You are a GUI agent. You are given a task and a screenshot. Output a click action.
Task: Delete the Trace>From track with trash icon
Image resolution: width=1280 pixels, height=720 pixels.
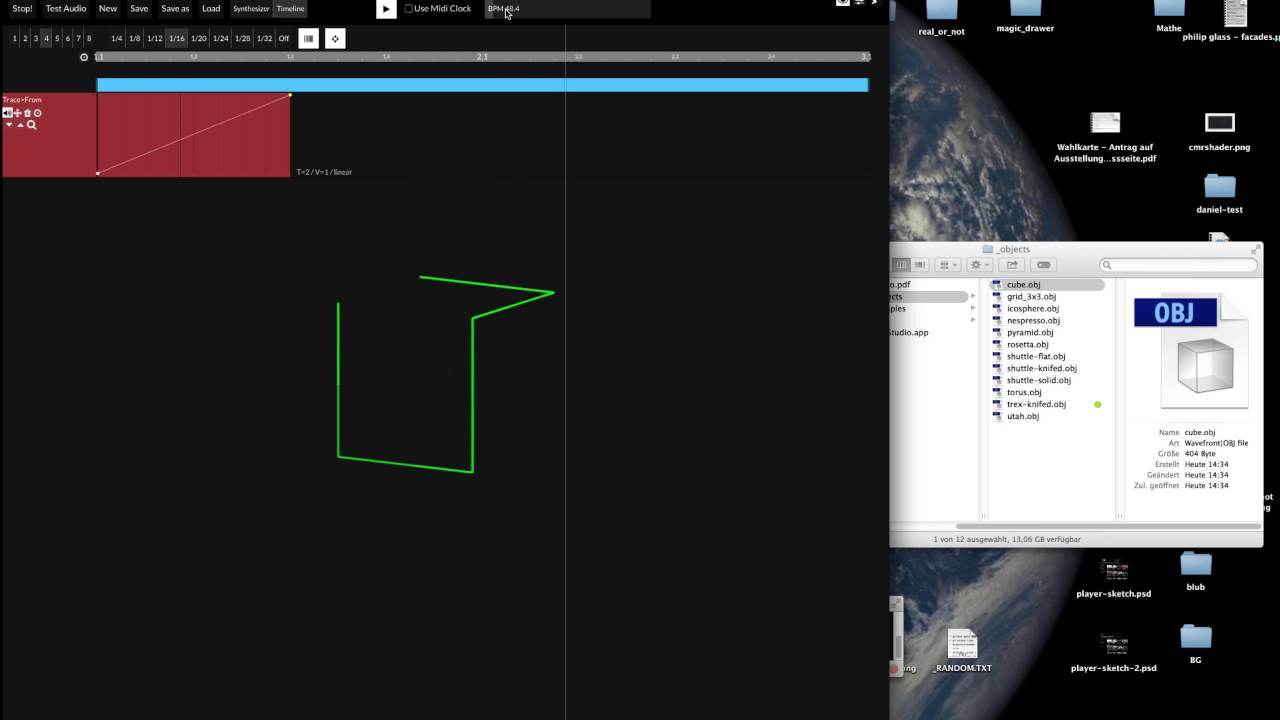[27, 113]
